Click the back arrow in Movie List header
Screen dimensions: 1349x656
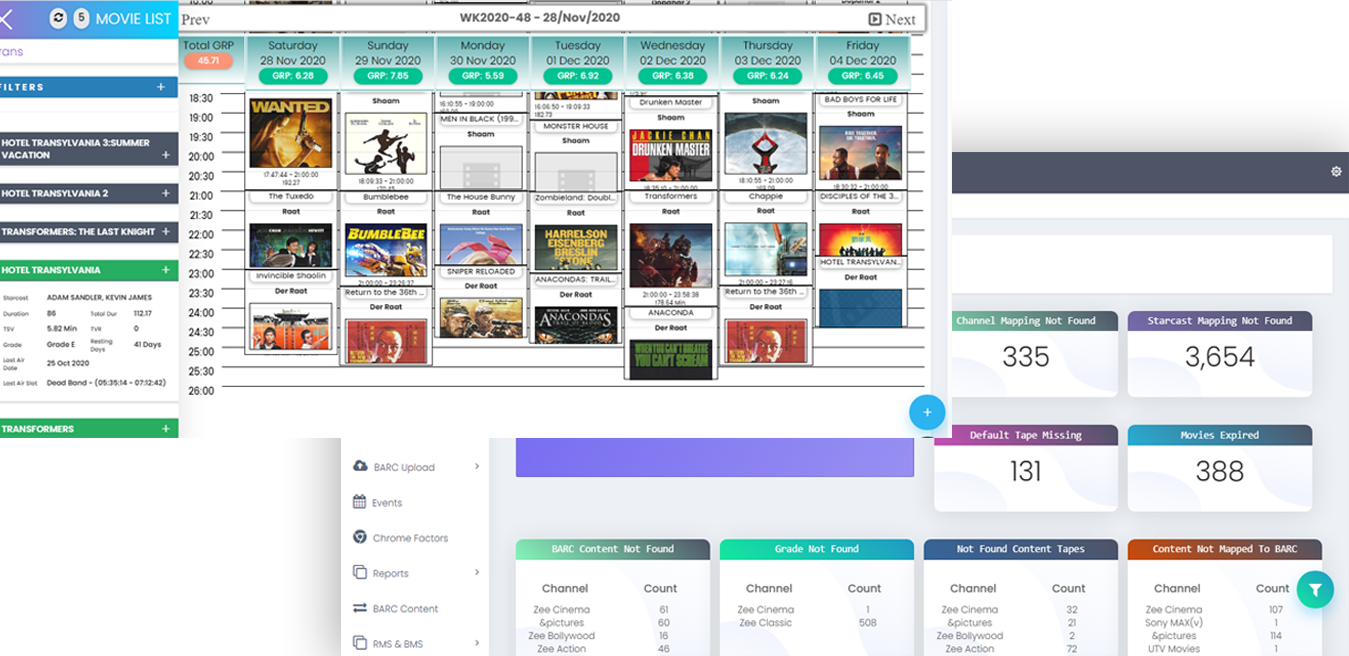coord(7,18)
